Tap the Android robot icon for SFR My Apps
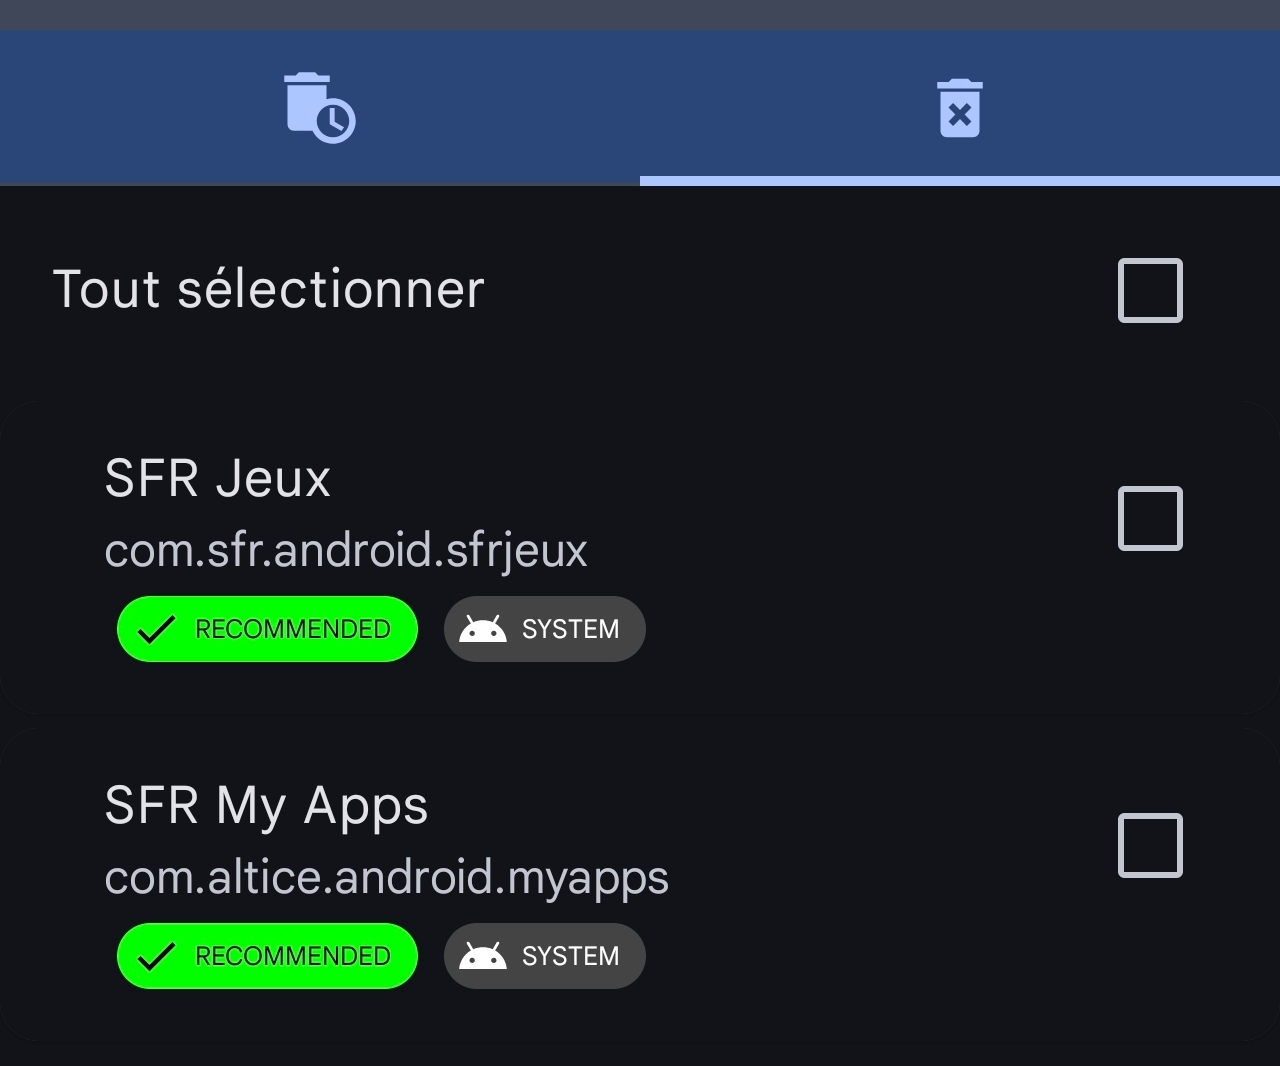The width and height of the screenshot is (1280, 1066). (483, 955)
